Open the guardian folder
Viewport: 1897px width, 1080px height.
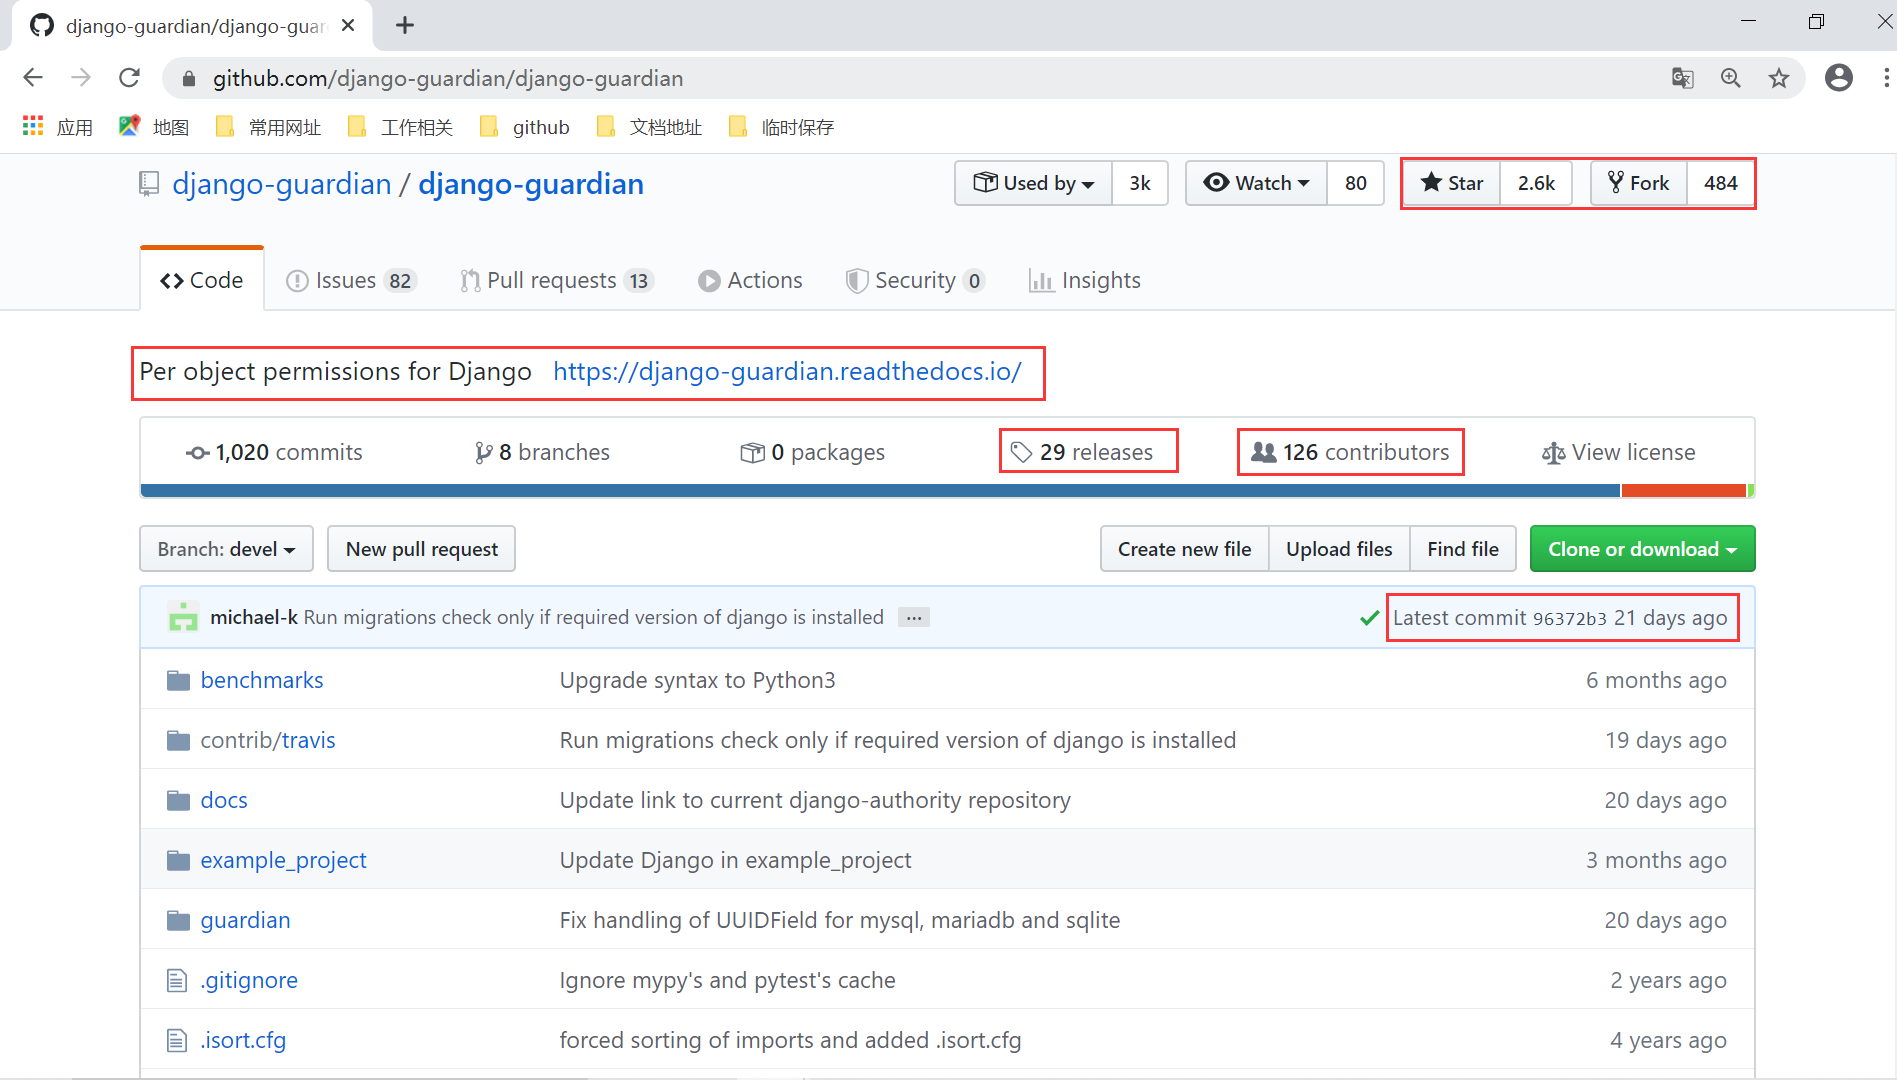tap(245, 920)
